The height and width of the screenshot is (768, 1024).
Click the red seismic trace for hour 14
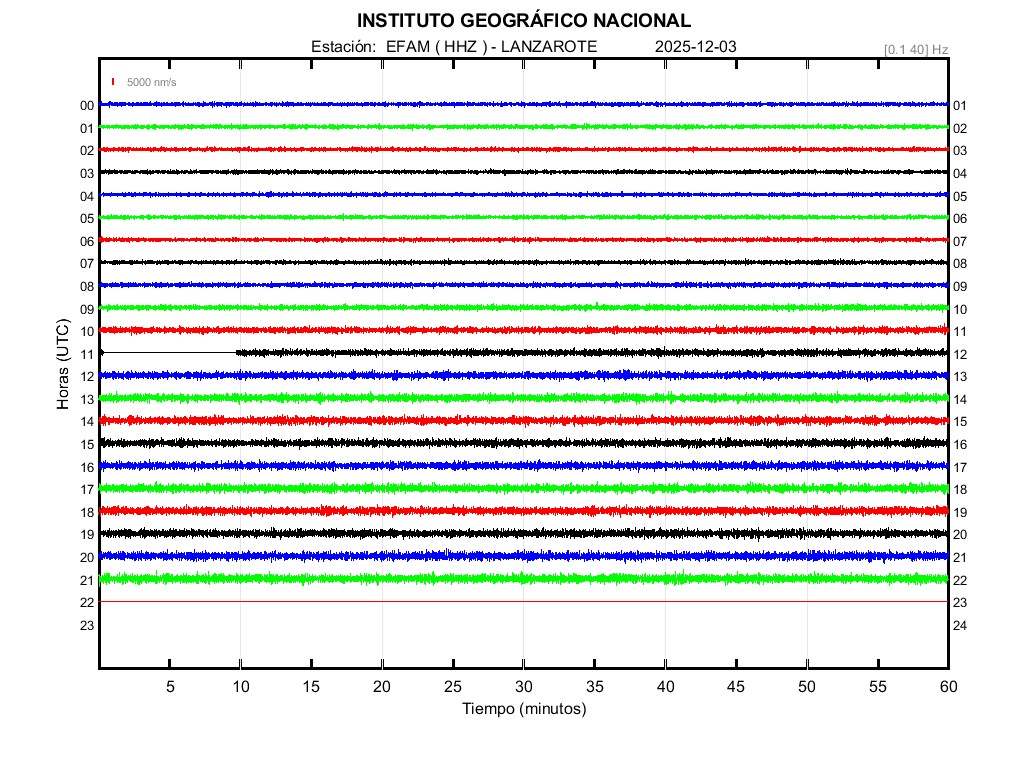tap(524, 420)
